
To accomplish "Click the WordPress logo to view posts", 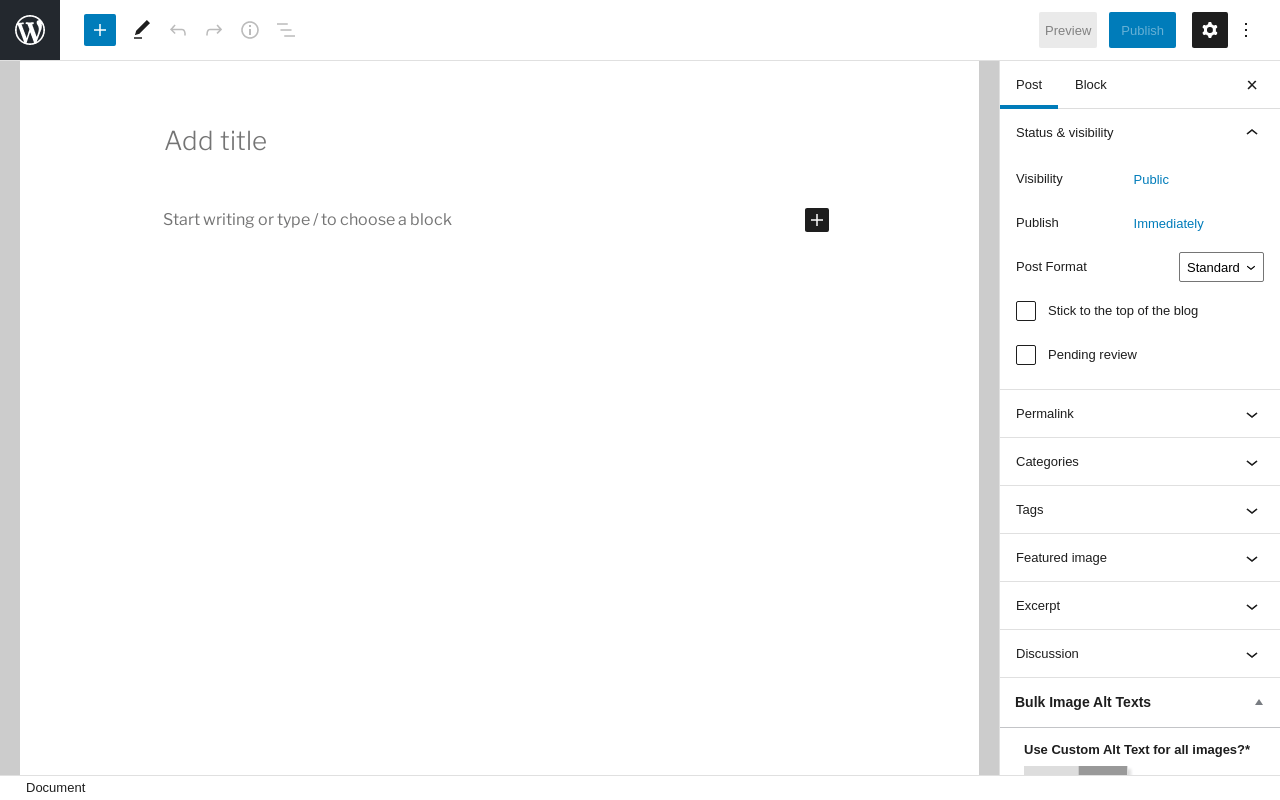I will (30, 30).
